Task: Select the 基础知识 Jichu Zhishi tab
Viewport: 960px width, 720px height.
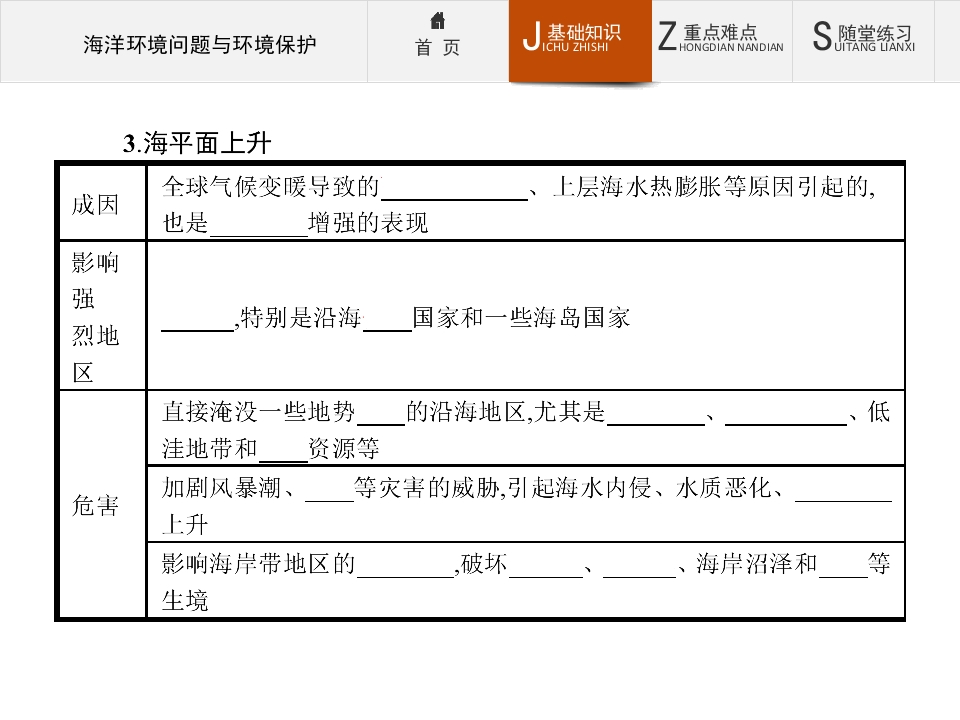Action: 580,42
